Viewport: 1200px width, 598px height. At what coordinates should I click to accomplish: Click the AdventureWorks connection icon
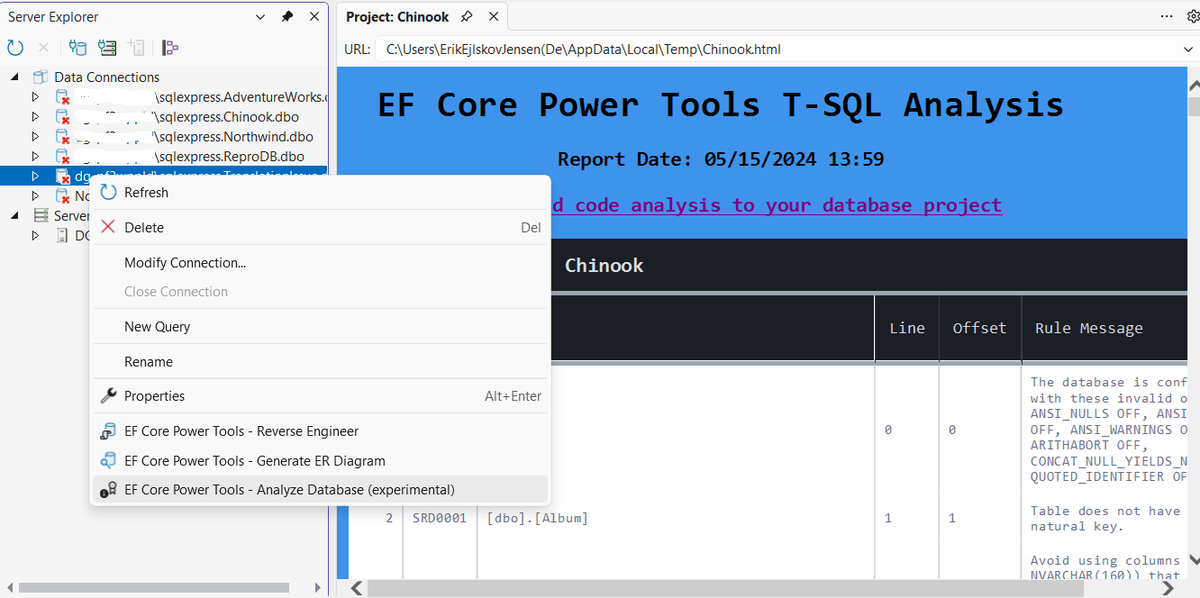coord(62,97)
